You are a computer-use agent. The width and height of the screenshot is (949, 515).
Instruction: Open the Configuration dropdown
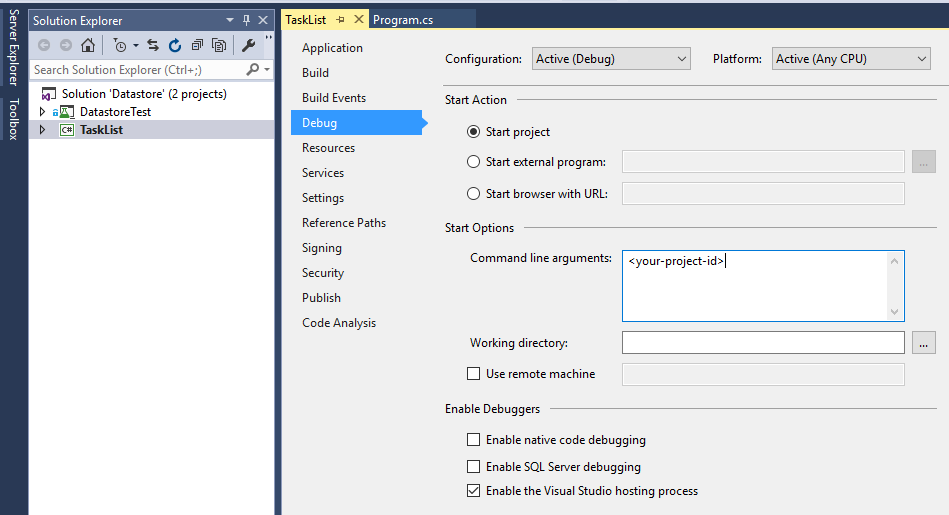tap(611, 59)
